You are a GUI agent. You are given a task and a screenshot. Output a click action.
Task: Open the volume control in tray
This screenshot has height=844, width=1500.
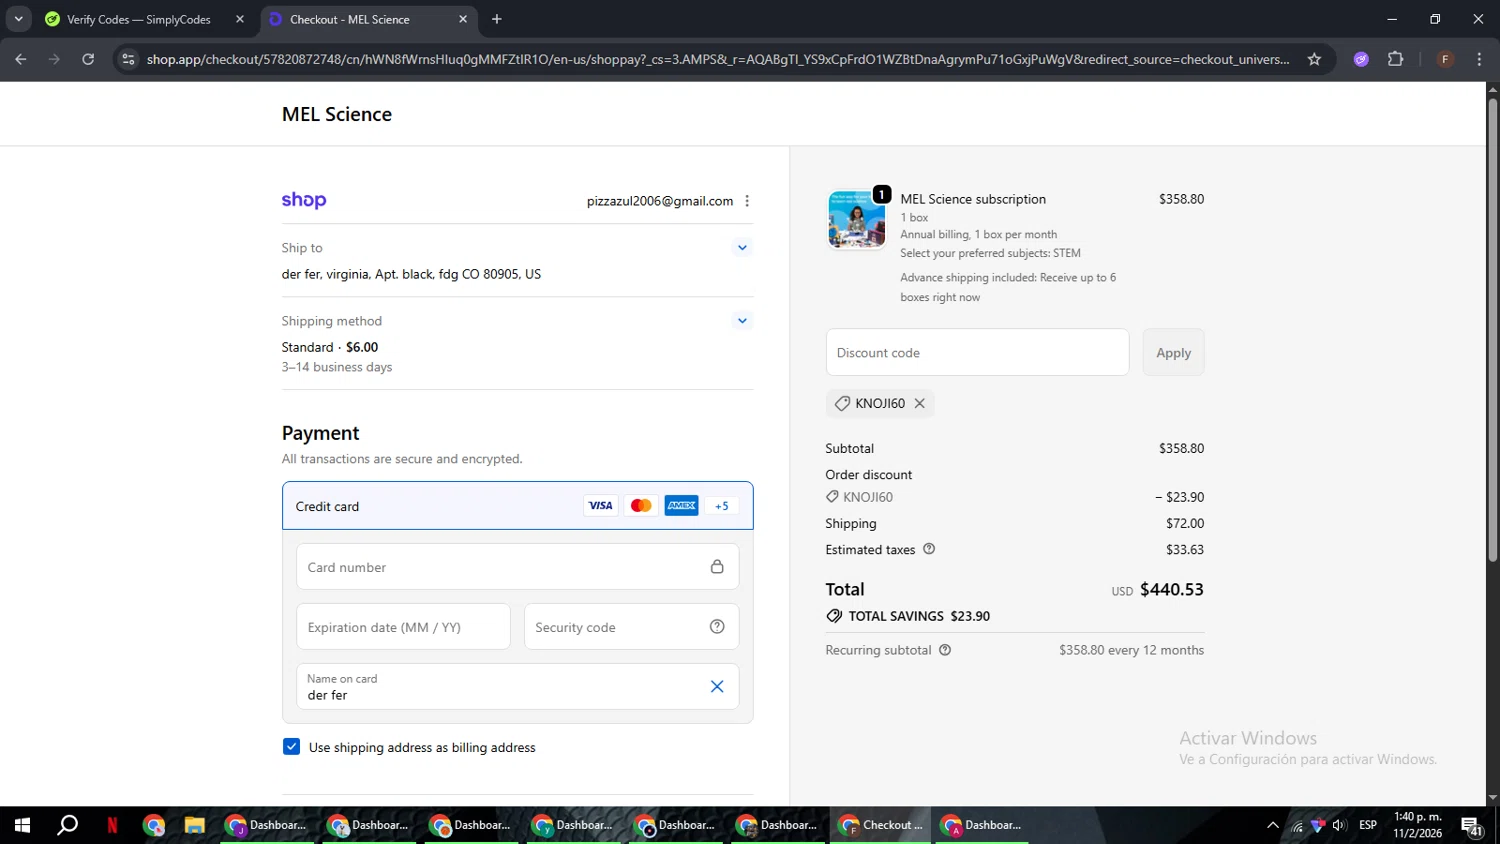click(x=1339, y=825)
